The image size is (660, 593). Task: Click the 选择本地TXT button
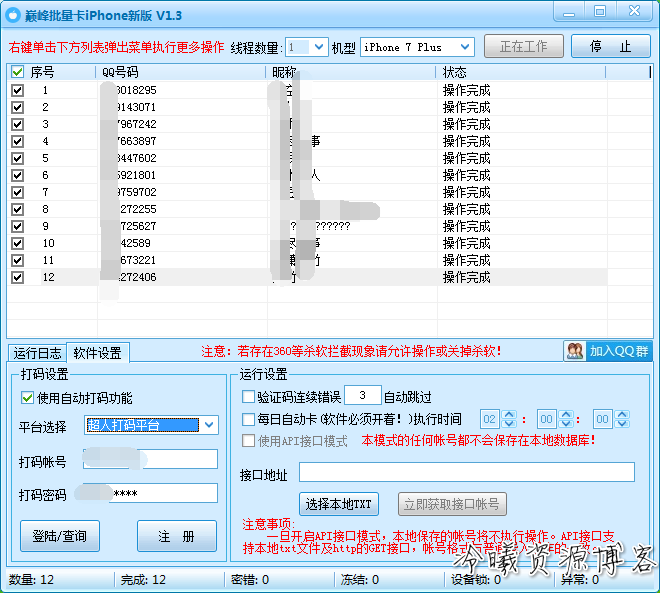339,504
